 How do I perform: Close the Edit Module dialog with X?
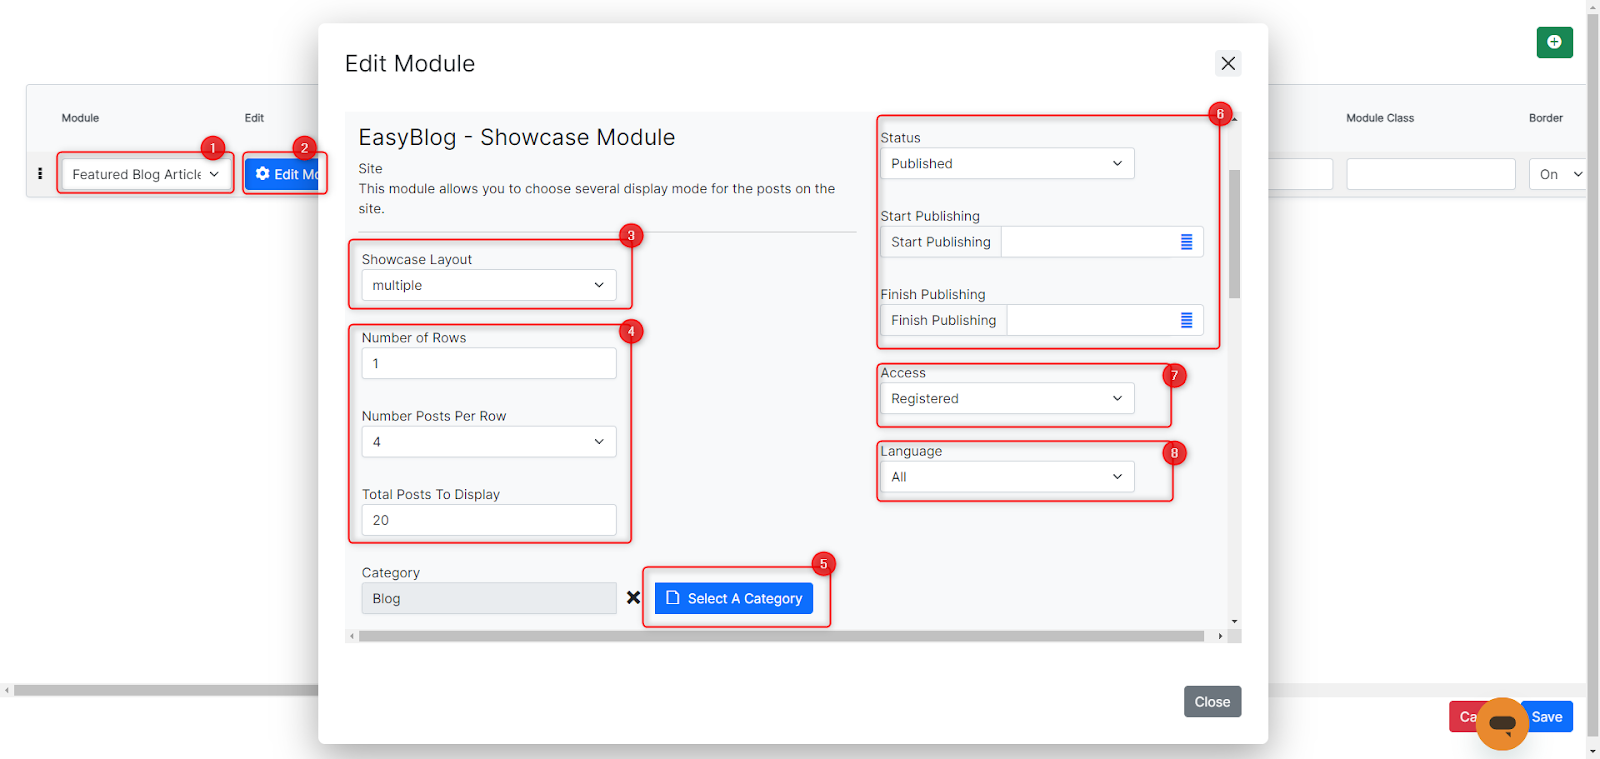pyautogui.click(x=1228, y=63)
